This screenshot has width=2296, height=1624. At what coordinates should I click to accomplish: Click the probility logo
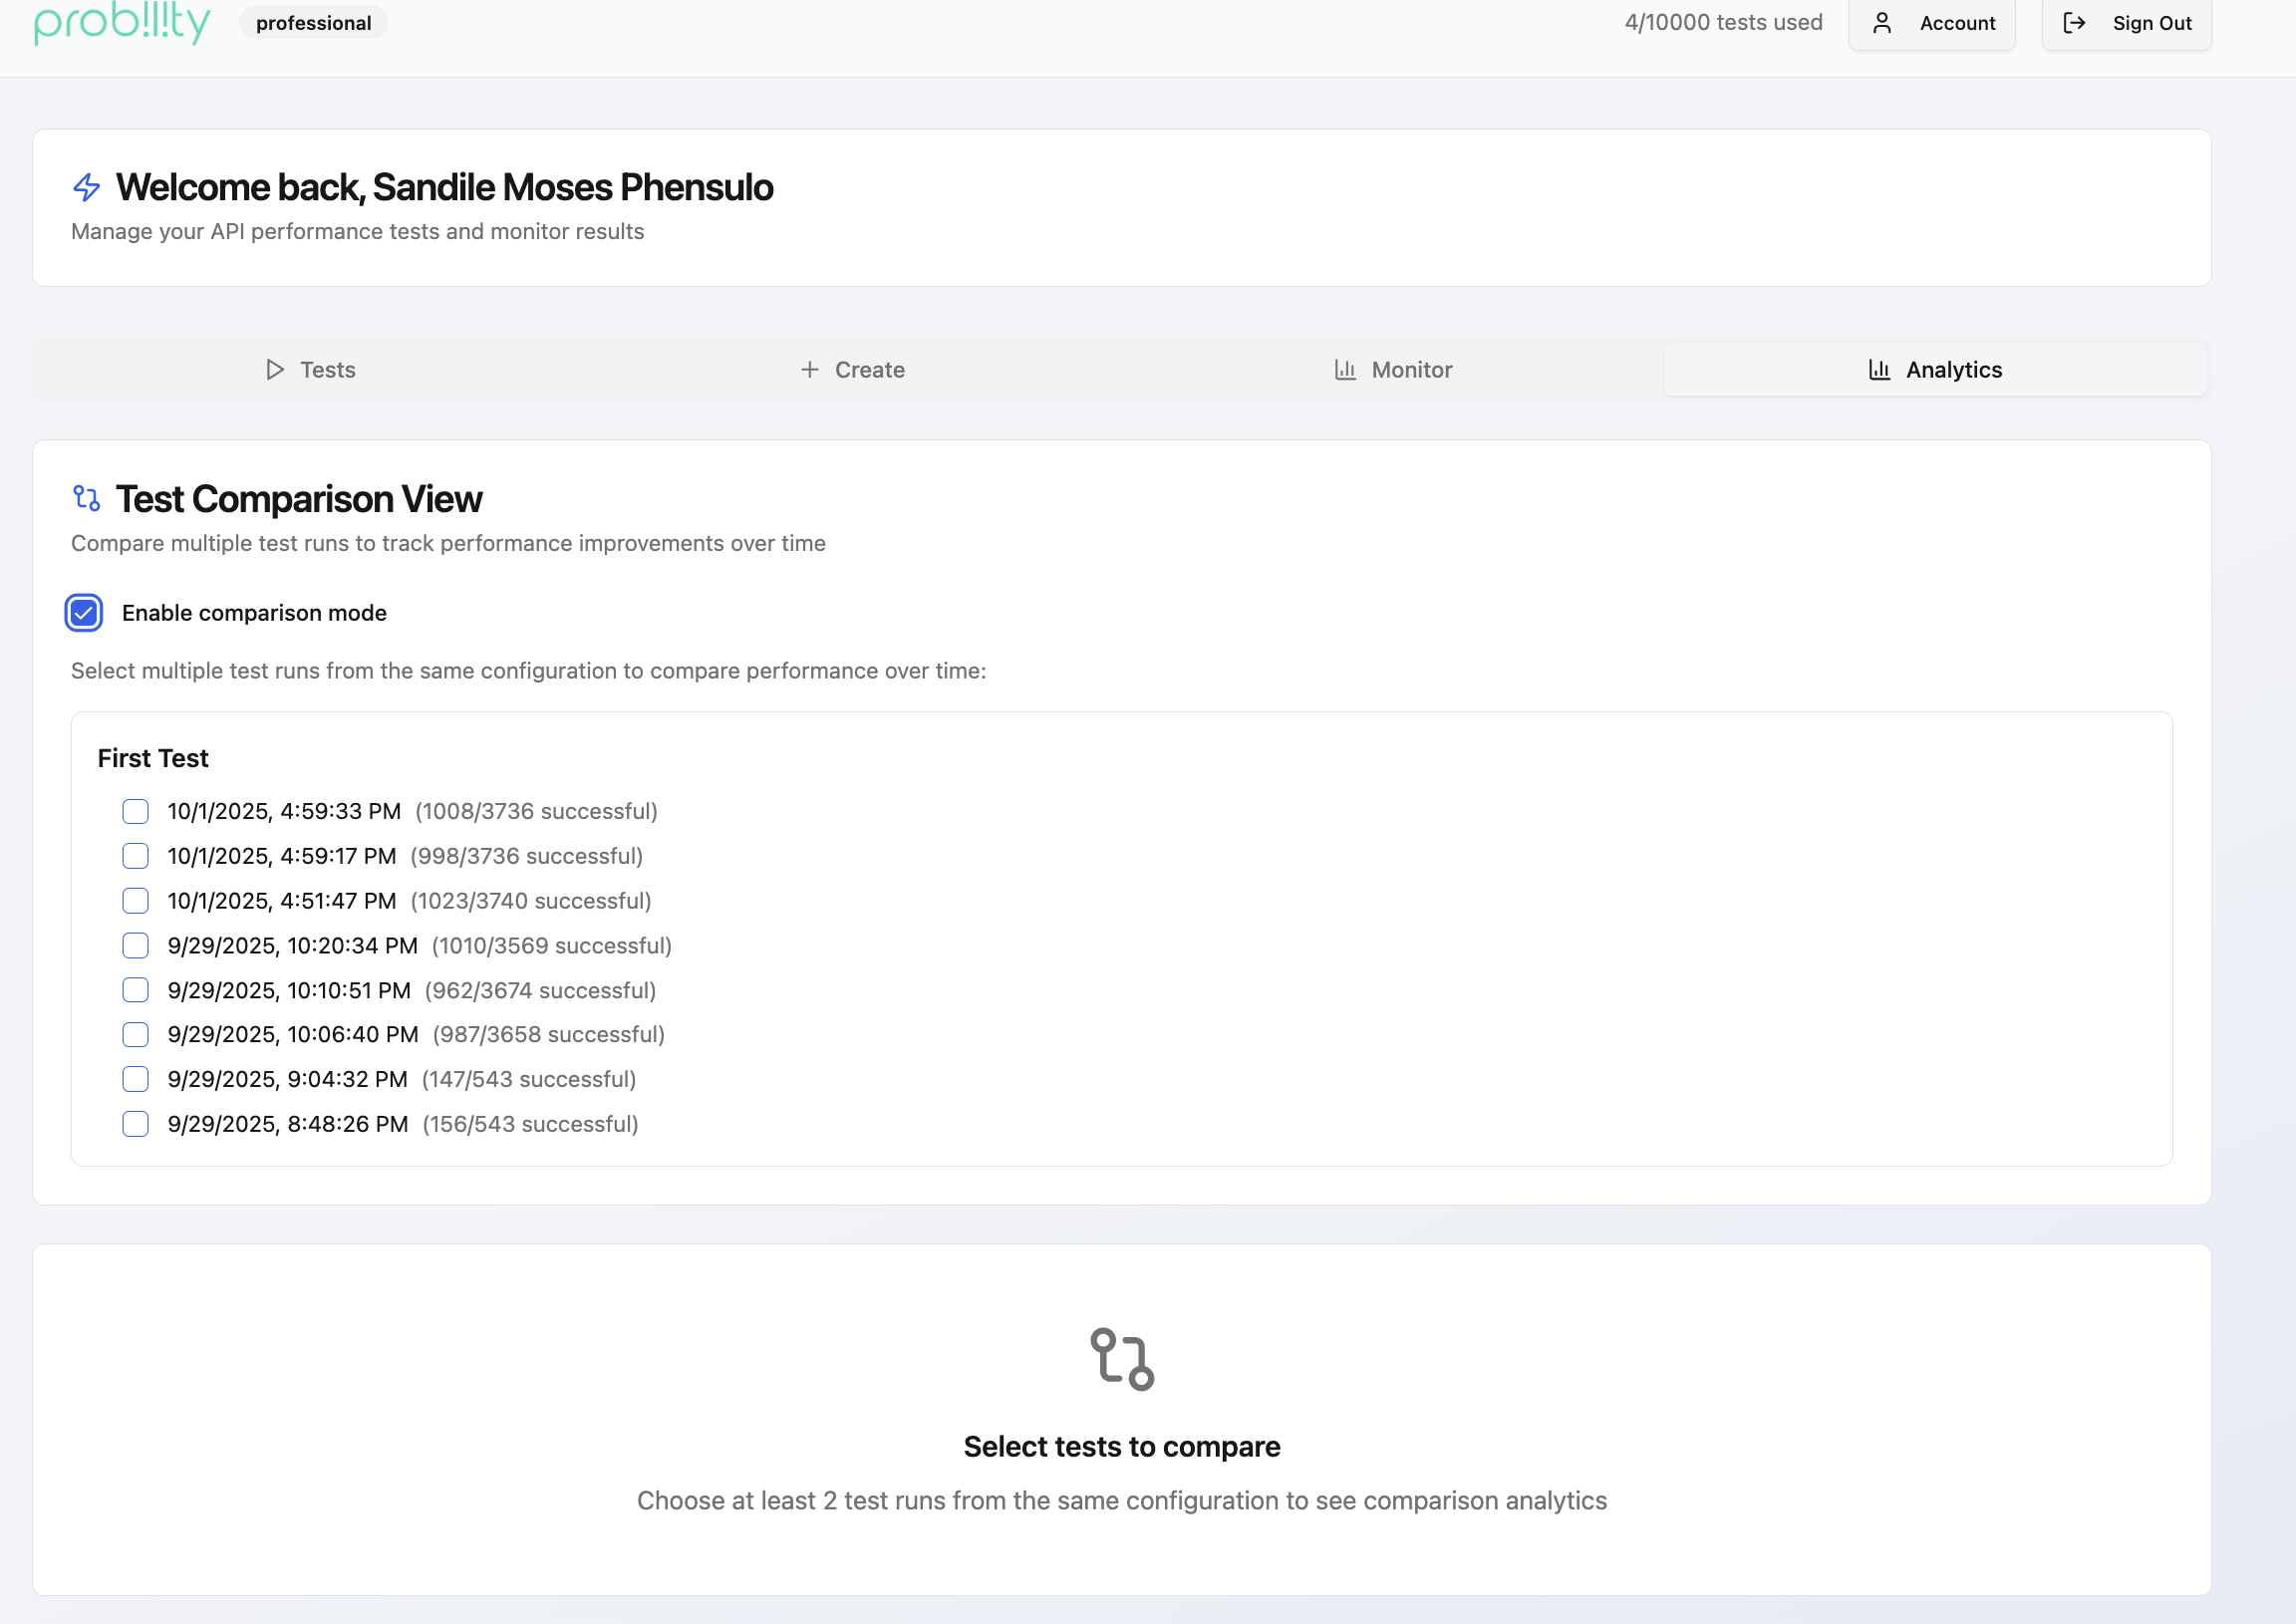point(122,22)
